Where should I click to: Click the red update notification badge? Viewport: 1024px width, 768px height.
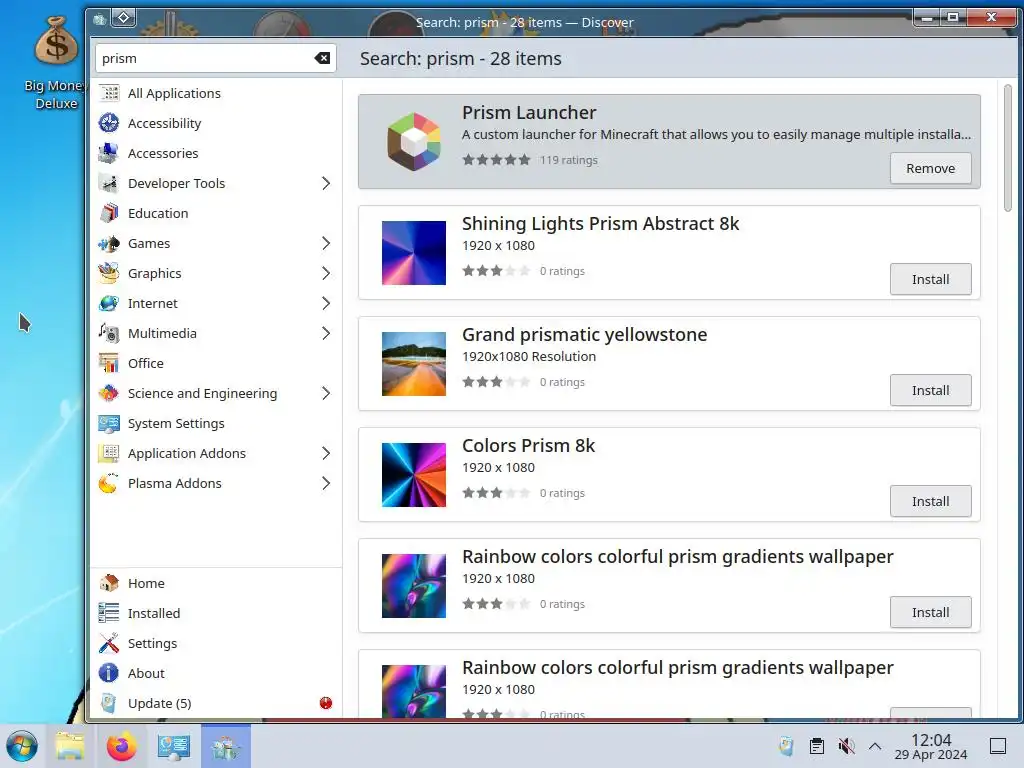tap(326, 703)
